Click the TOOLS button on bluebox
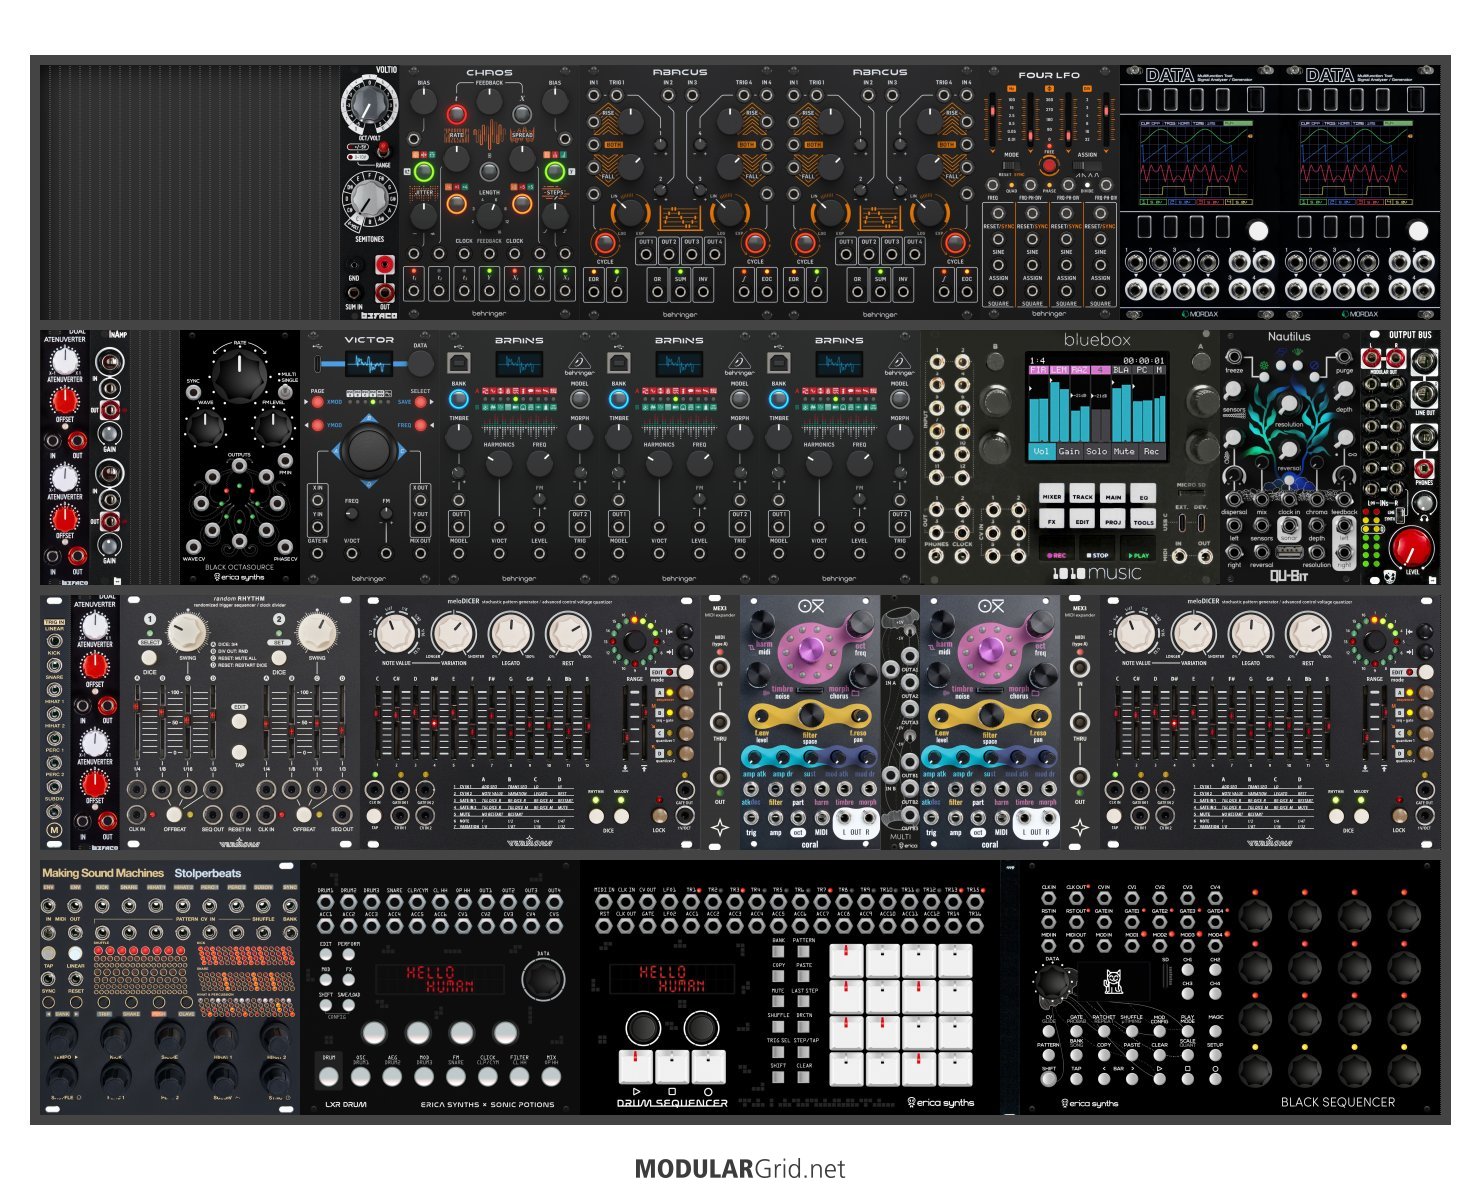This screenshot has height=1190, width=1481. 1143,518
